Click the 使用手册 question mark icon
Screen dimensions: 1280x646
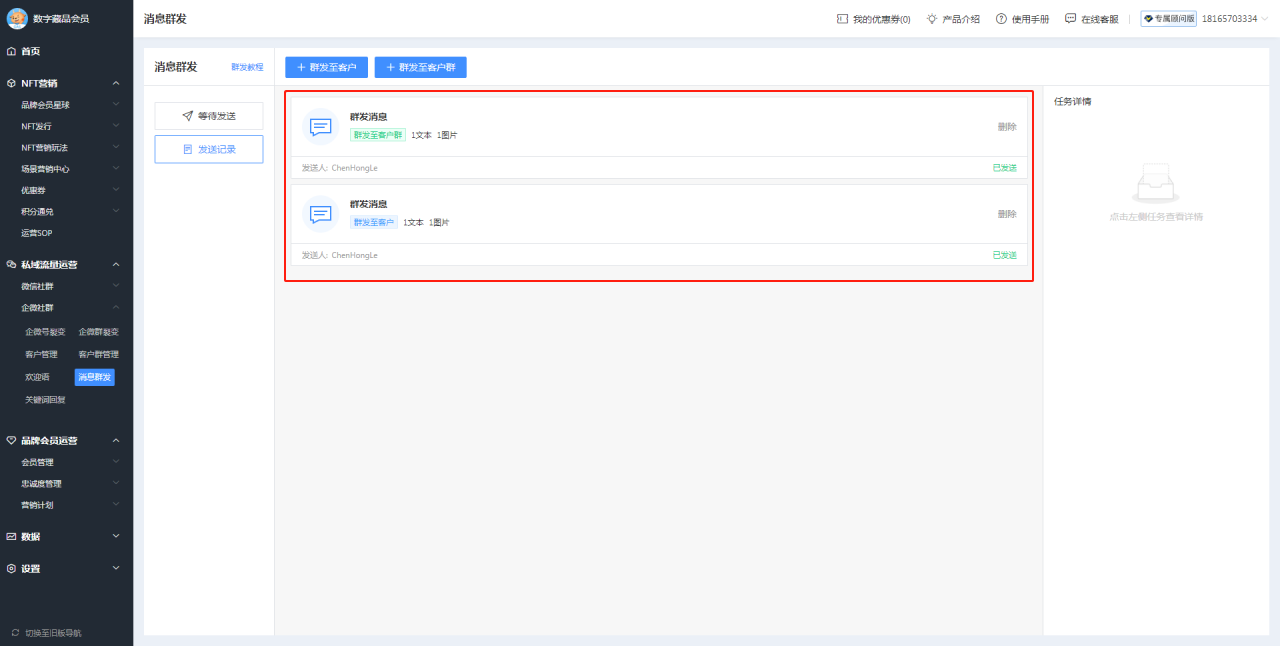[999, 18]
